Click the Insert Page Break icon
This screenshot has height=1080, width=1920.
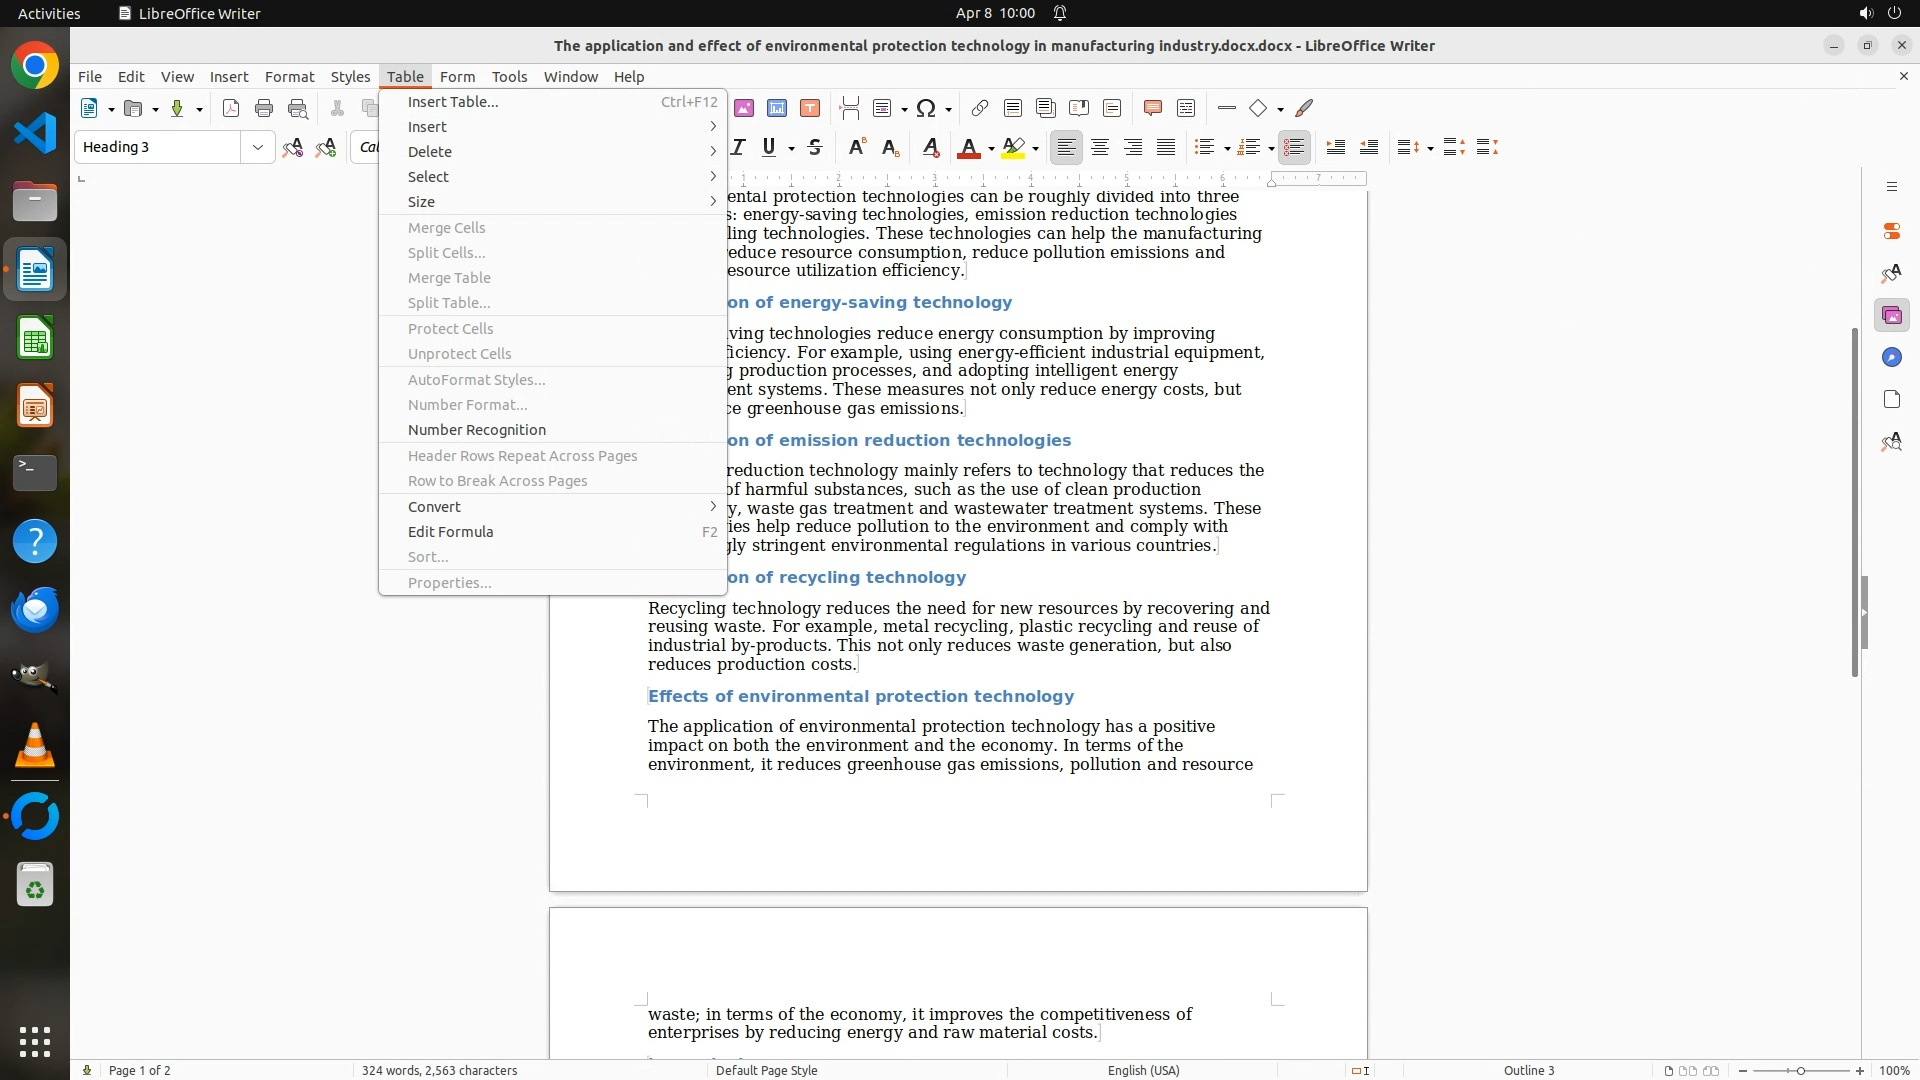[850, 108]
